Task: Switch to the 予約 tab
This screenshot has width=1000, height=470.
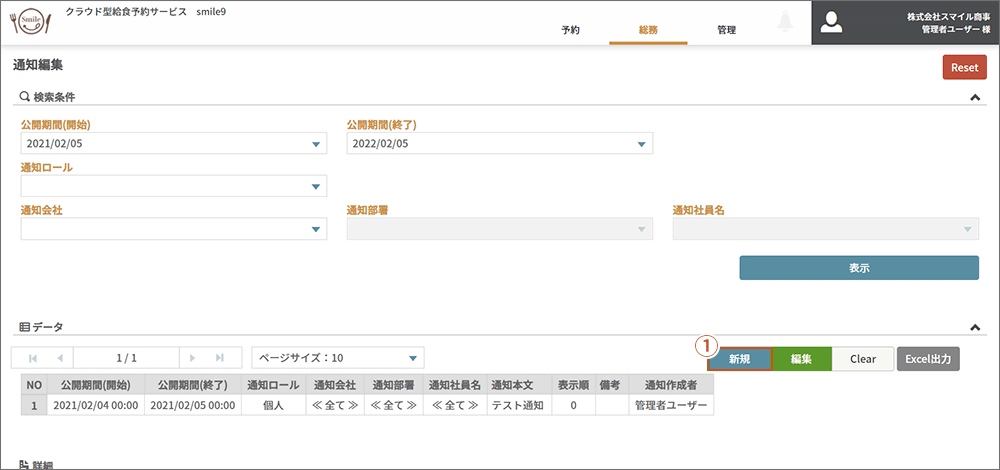Action: [x=570, y=30]
